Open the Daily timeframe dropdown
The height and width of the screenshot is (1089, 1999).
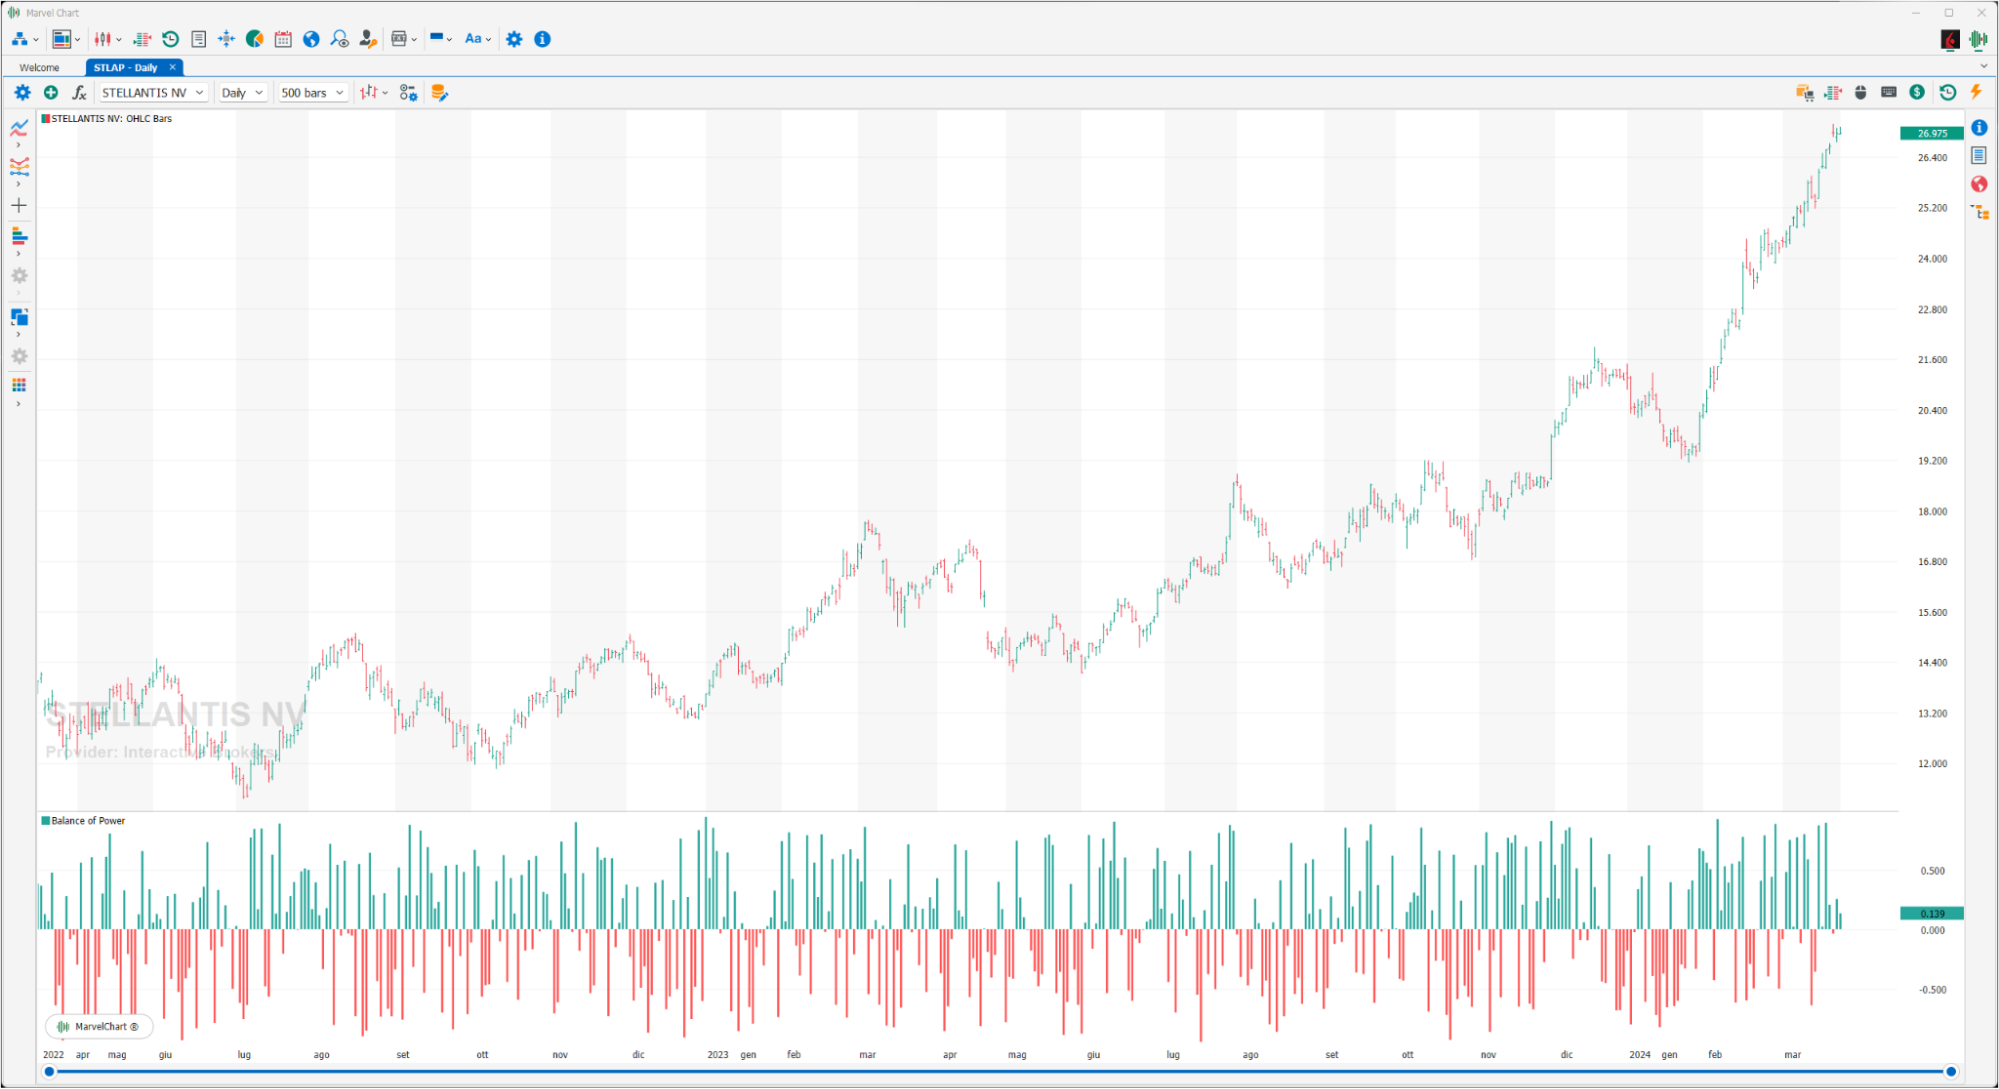click(242, 93)
